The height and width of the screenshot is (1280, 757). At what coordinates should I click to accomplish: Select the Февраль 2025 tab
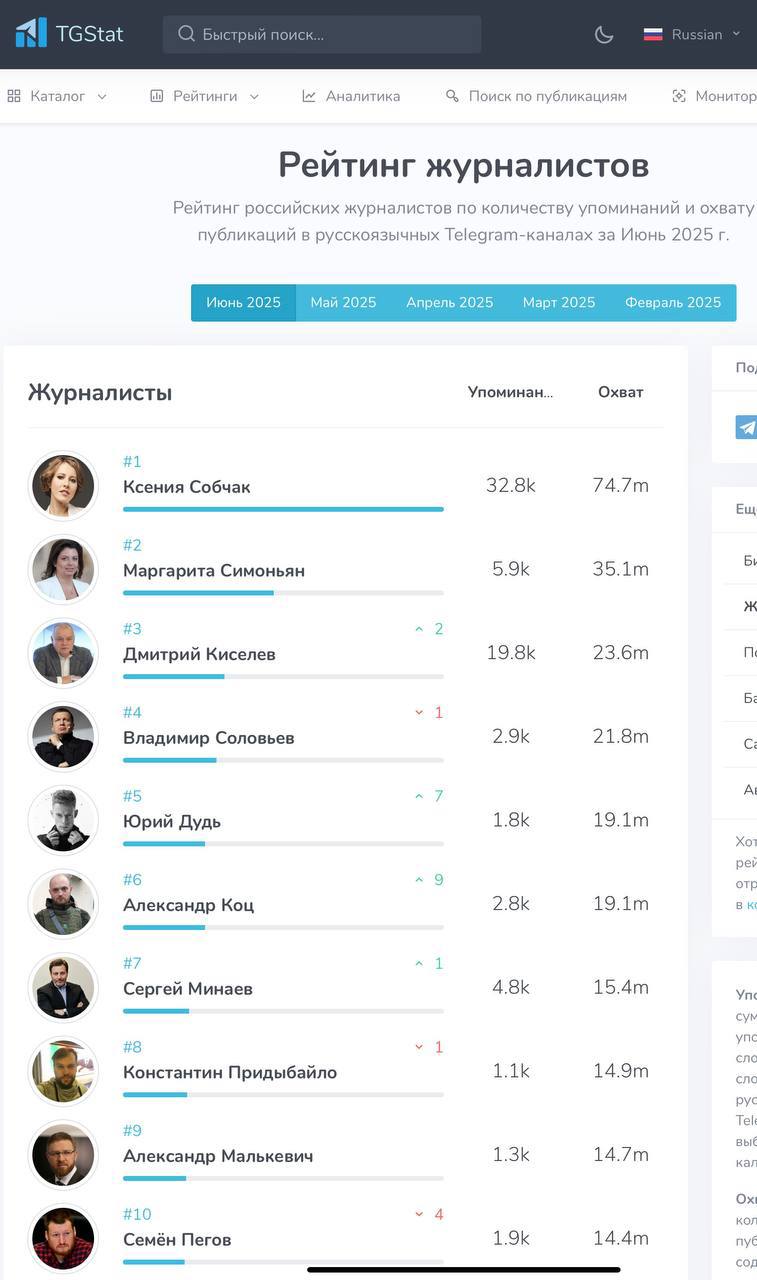coord(673,302)
